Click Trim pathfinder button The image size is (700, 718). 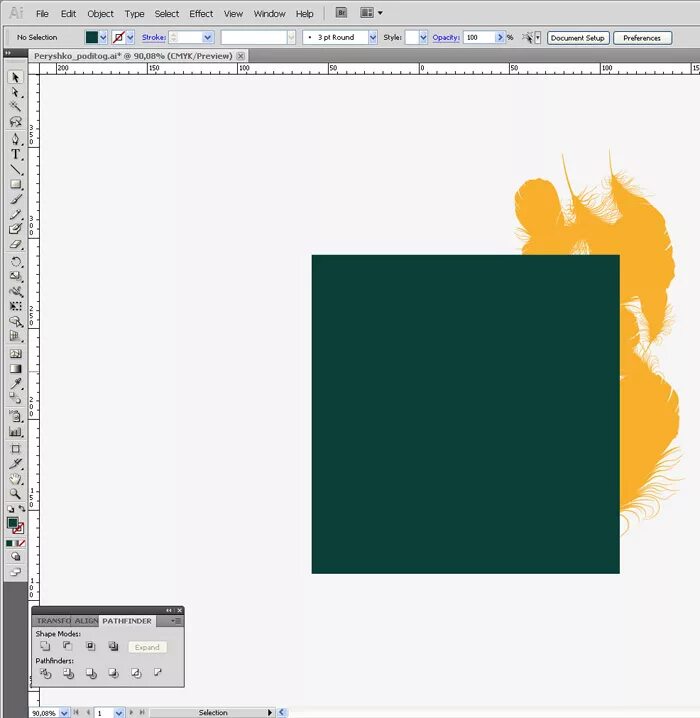(68, 673)
